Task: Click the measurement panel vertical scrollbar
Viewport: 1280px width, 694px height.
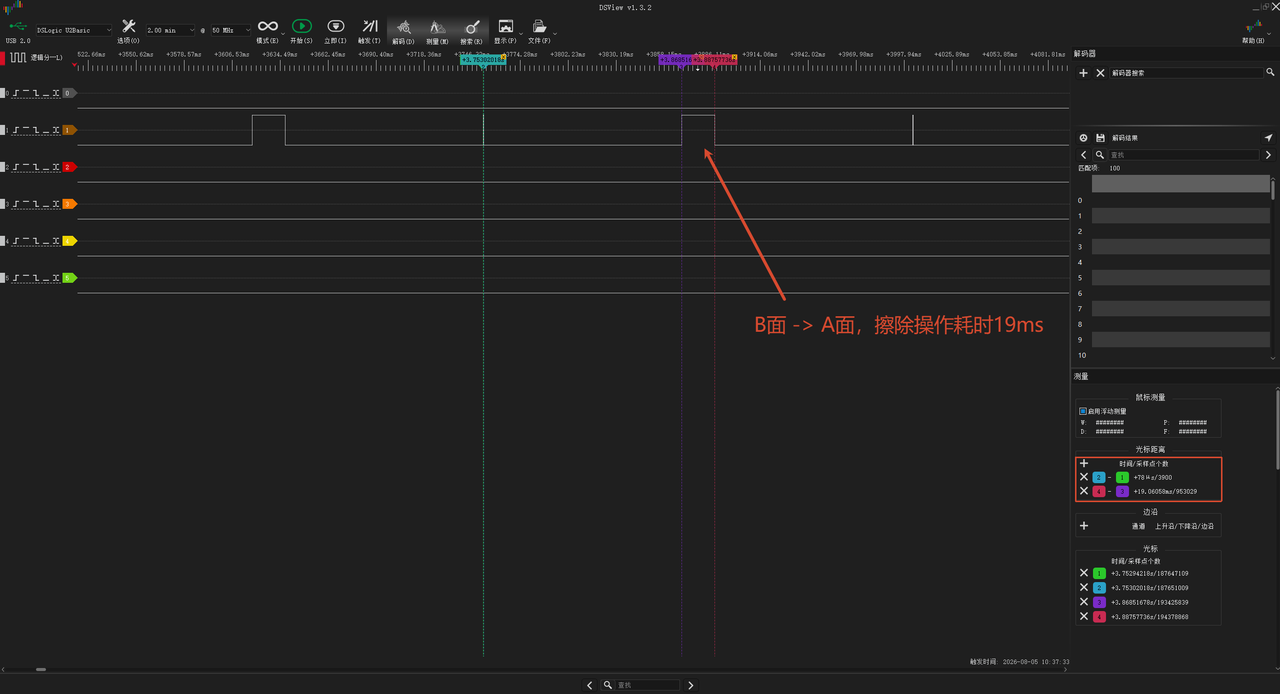Action: point(1277,428)
